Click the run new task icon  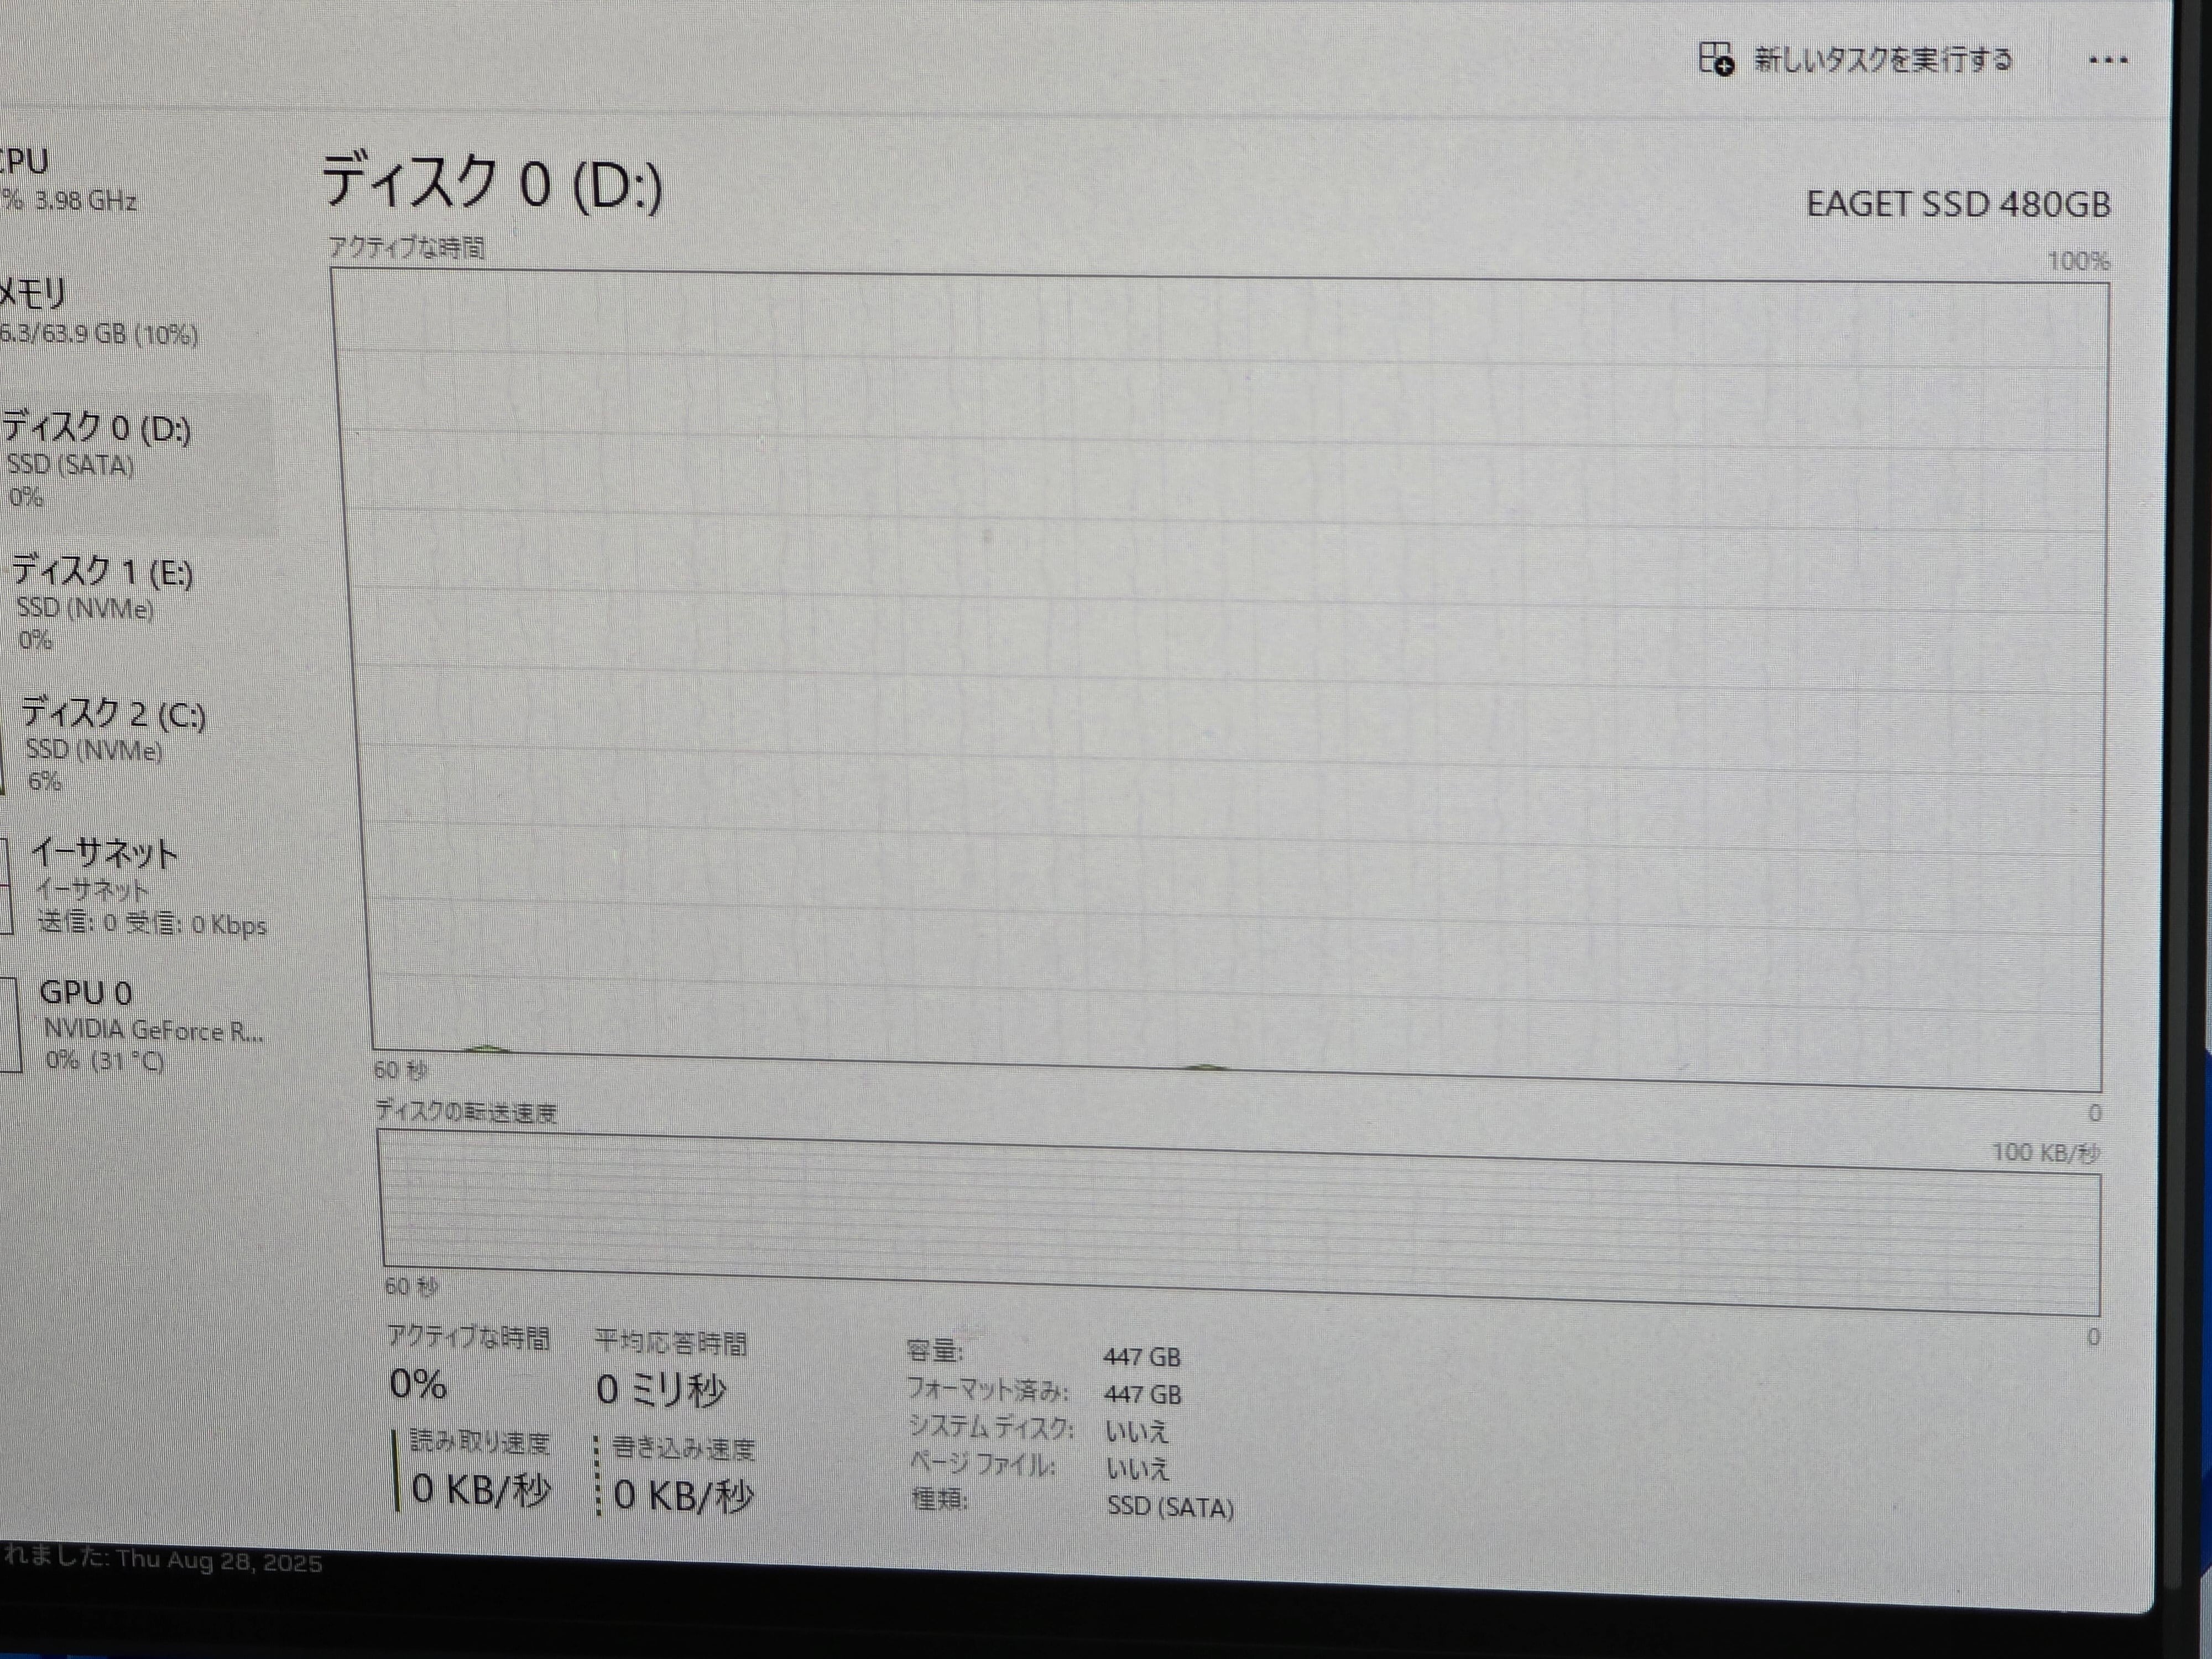tap(1716, 59)
